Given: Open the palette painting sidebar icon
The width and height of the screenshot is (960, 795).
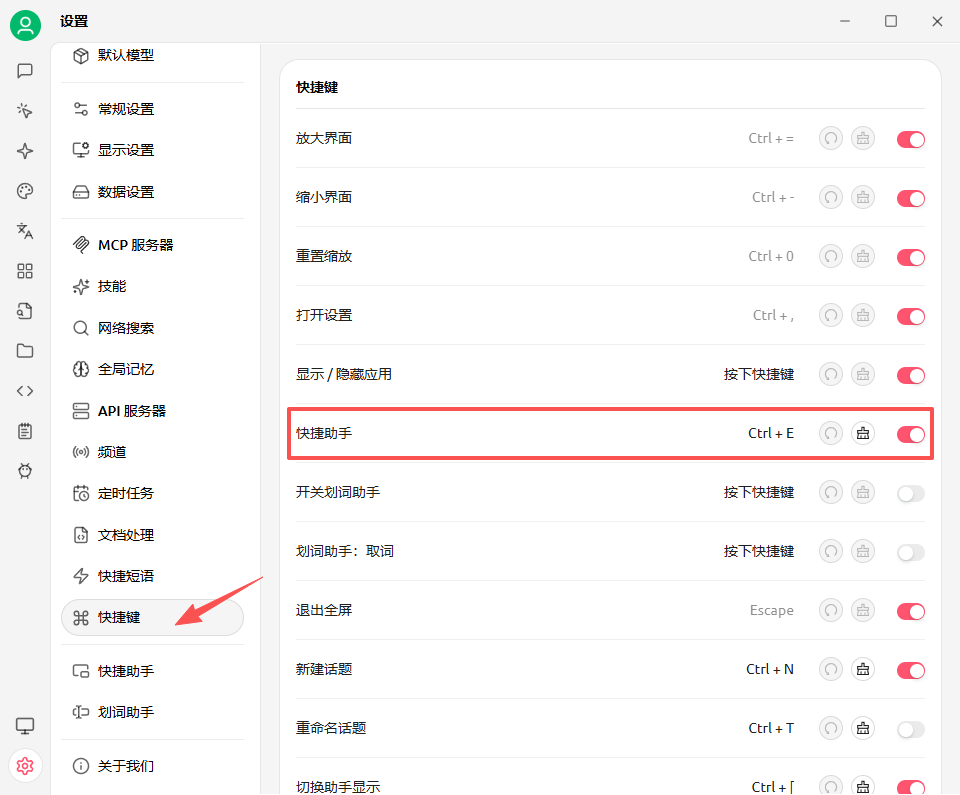Looking at the screenshot, I should pyautogui.click(x=25, y=191).
